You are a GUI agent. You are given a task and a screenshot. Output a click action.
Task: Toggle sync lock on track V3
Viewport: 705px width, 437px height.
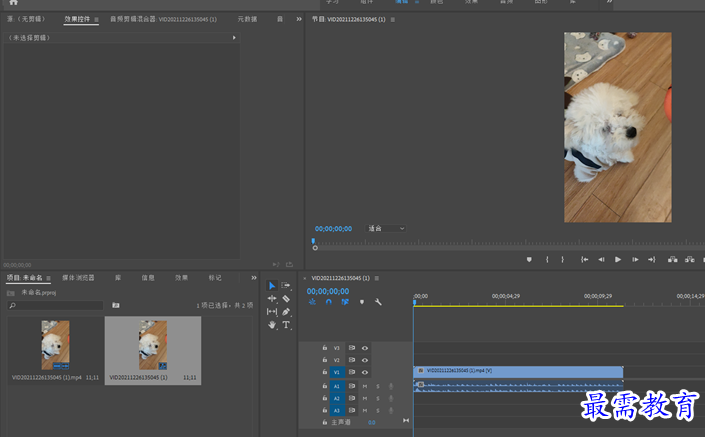click(x=352, y=348)
